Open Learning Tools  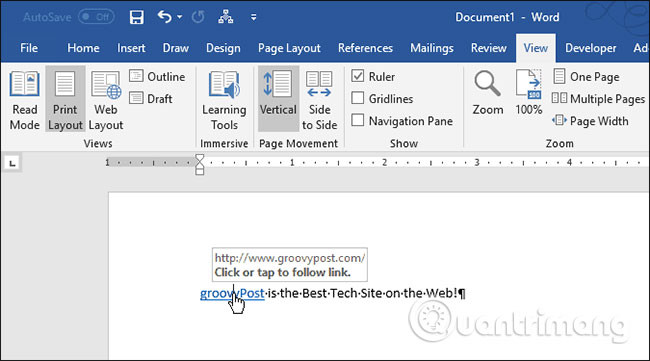pos(224,99)
